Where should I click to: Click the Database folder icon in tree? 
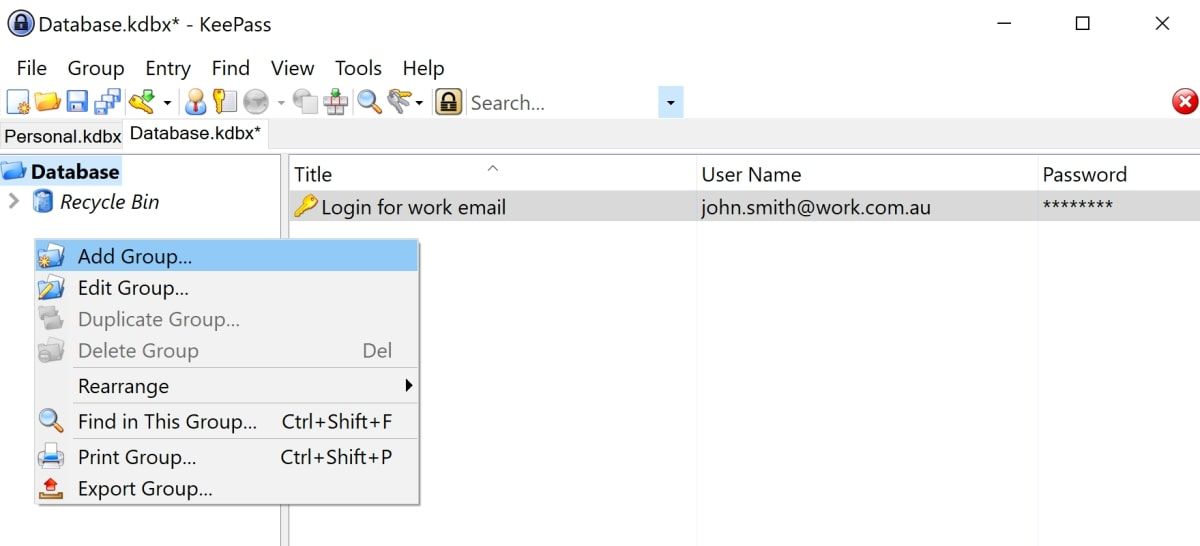(14, 172)
